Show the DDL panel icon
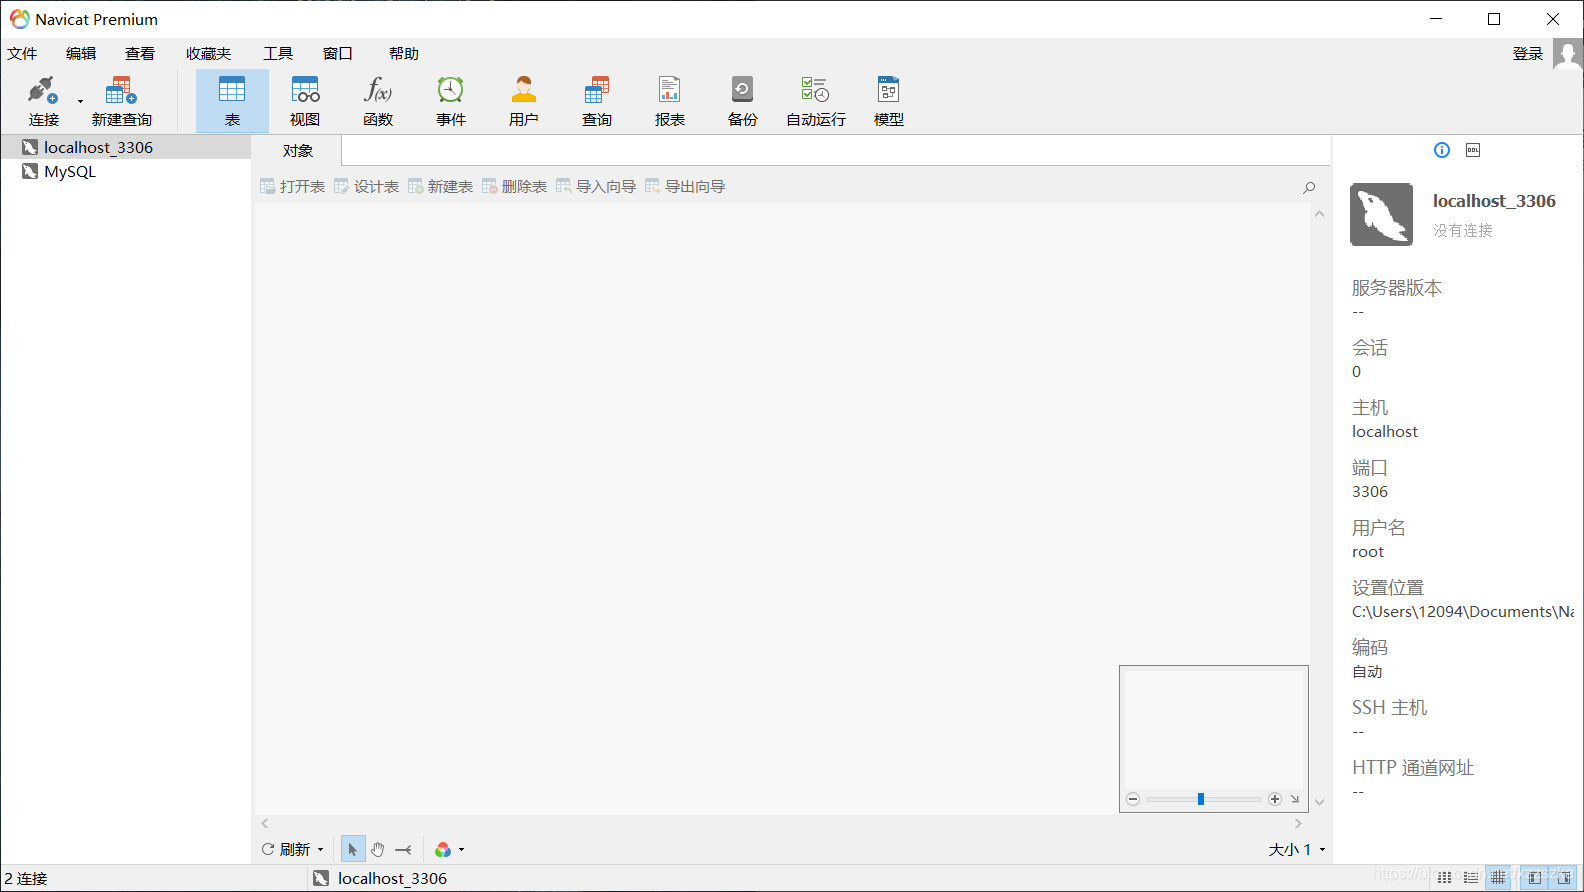 1473,150
